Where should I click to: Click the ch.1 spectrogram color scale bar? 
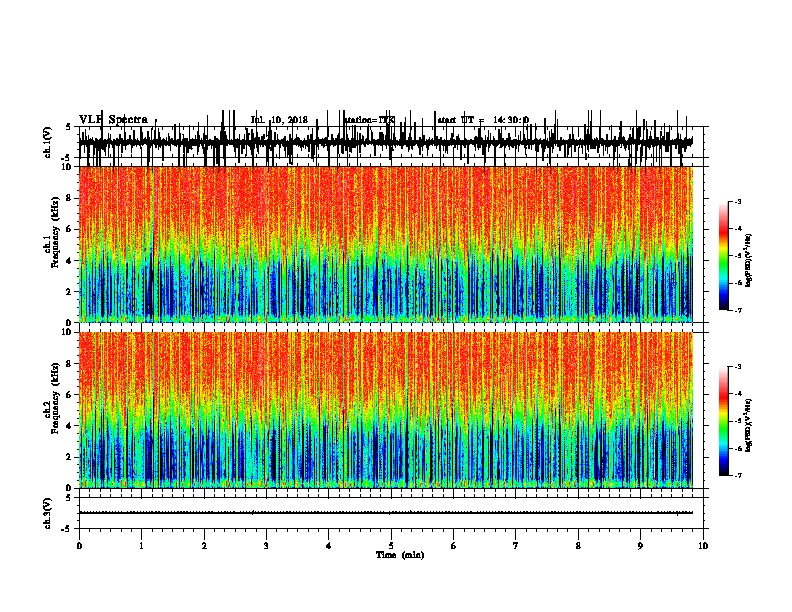coord(724,256)
